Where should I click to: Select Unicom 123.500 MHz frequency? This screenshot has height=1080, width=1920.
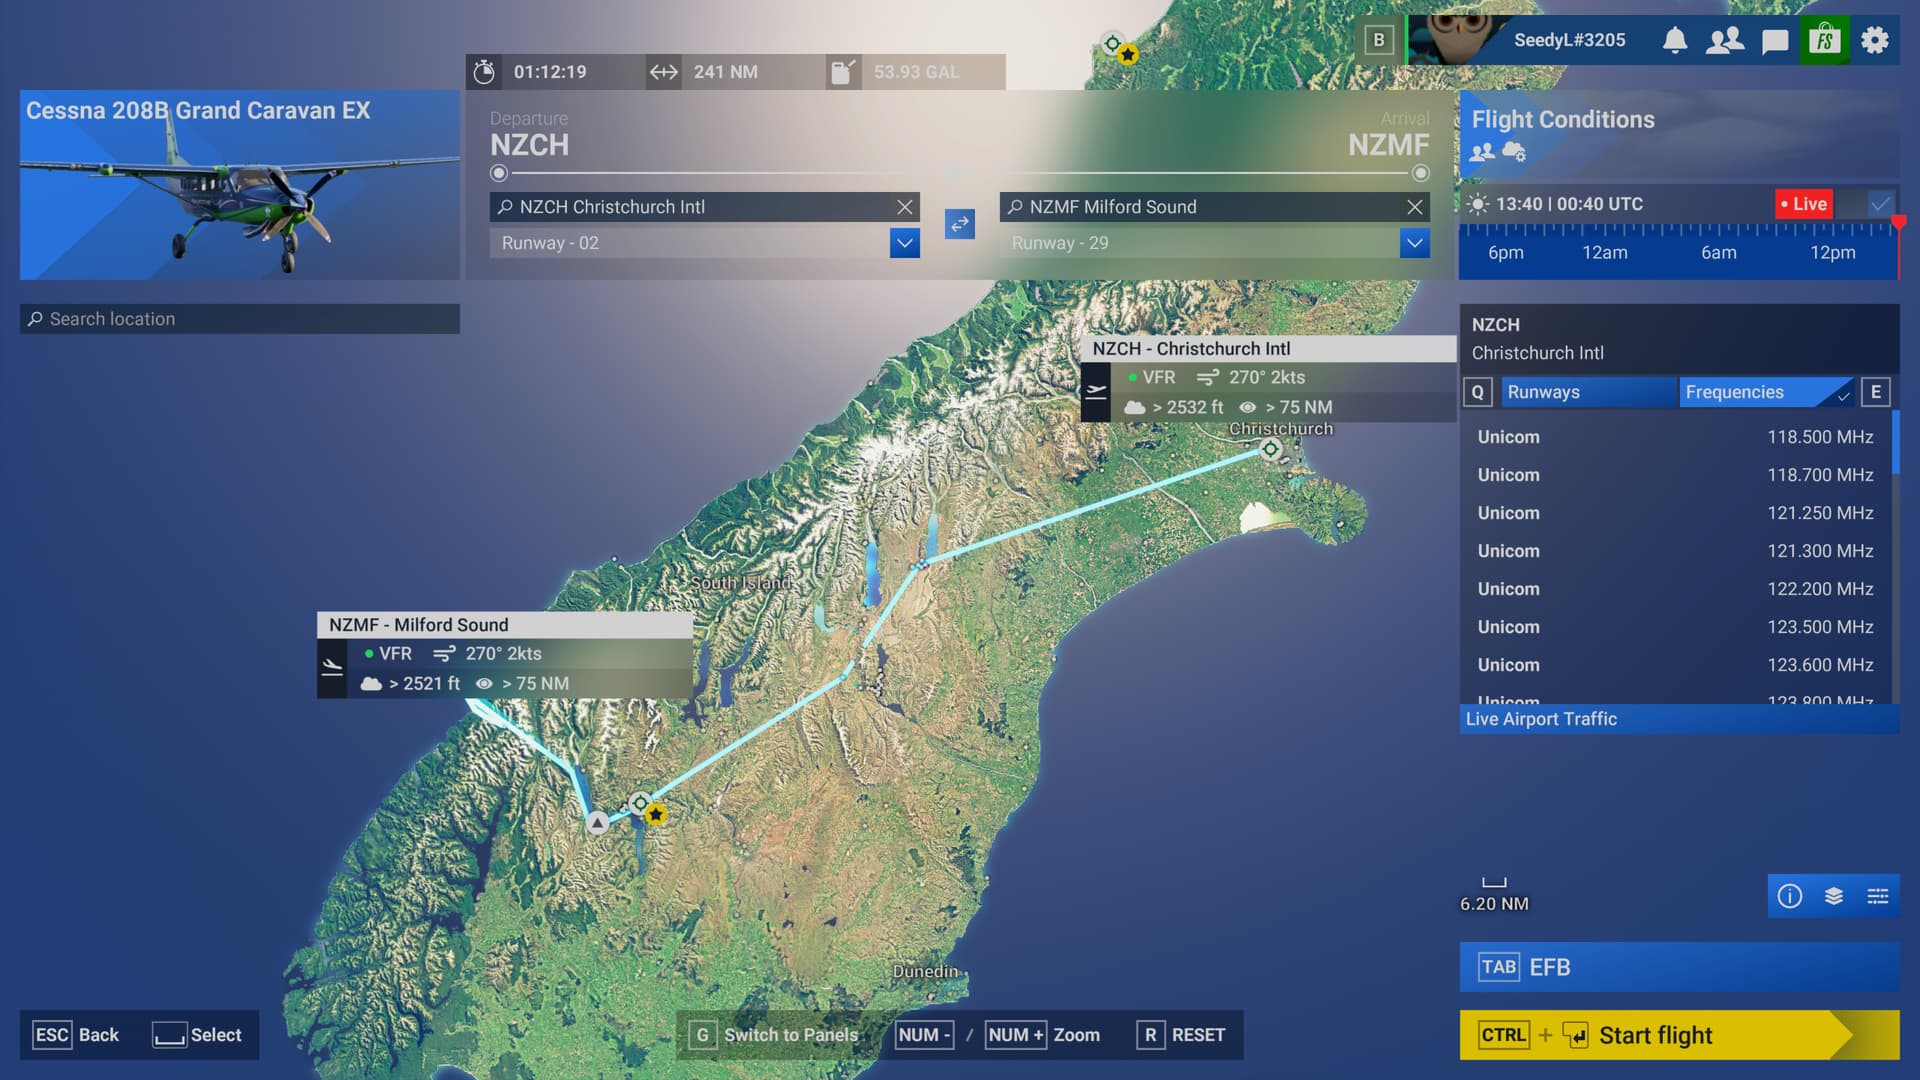point(1676,627)
